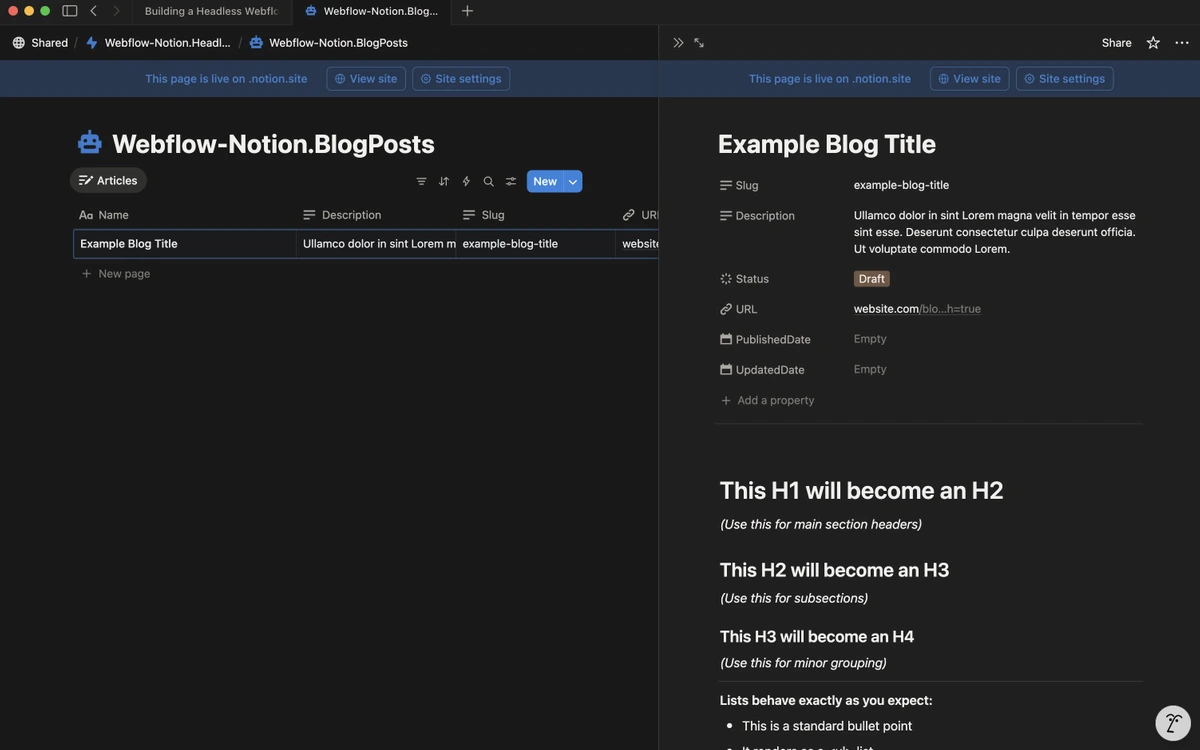Open the Draft status tag

[x=872, y=279]
